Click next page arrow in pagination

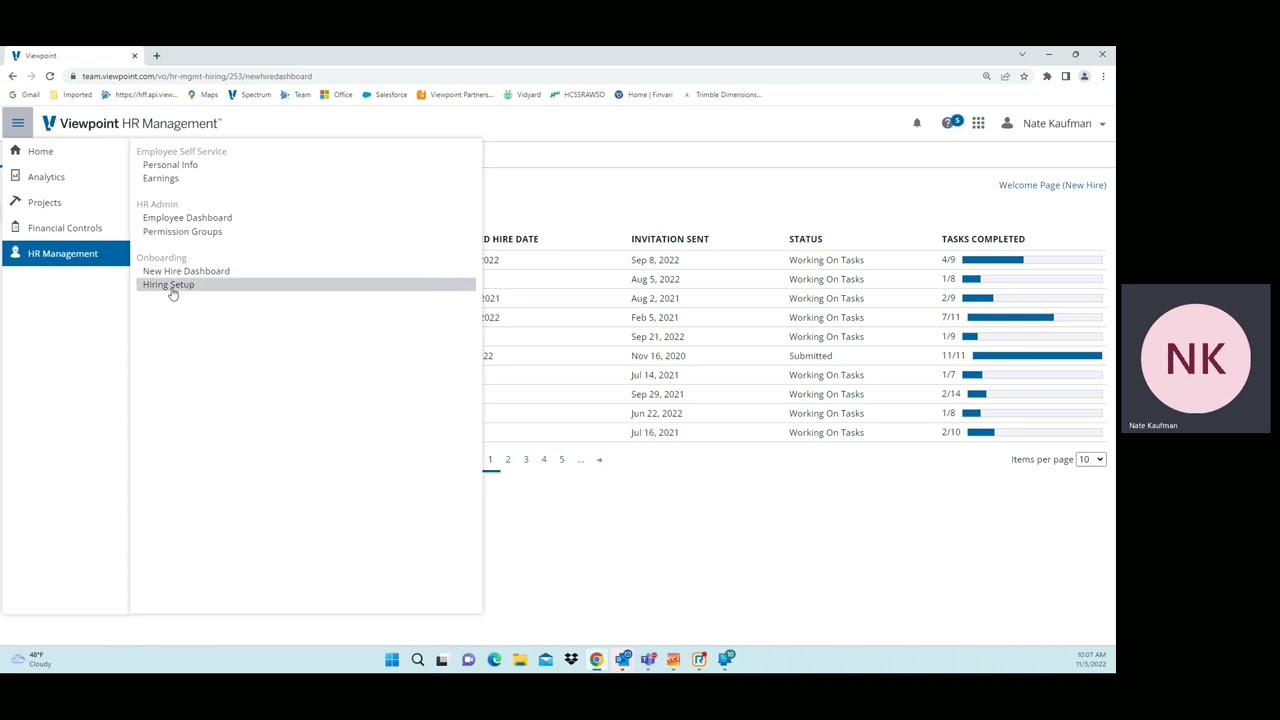coord(599,459)
